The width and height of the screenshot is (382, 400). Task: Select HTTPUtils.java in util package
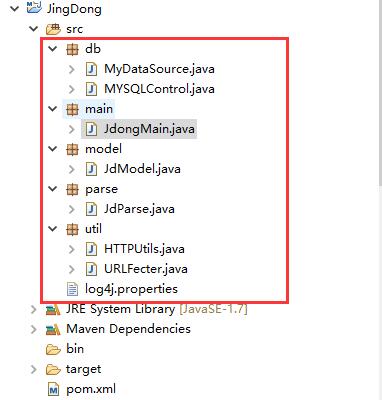pyautogui.click(x=144, y=249)
